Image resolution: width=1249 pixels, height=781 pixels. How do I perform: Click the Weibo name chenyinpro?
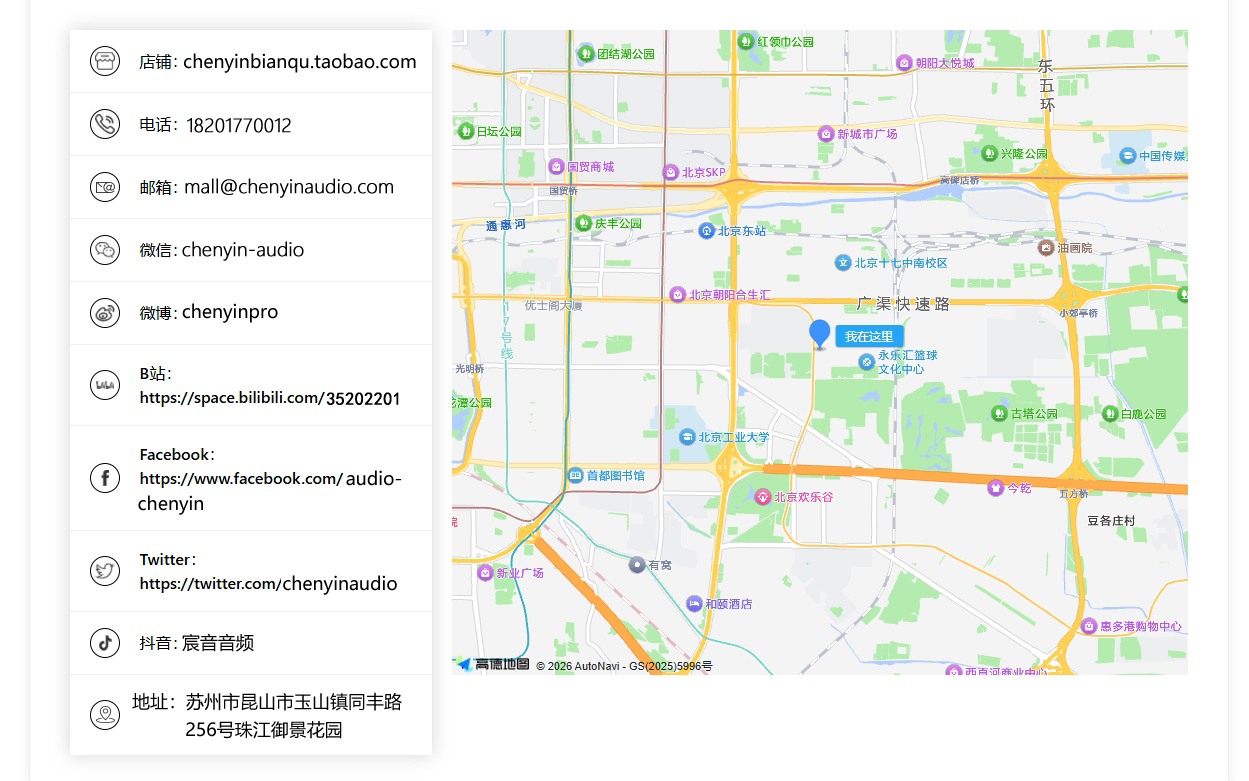[230, 312]
